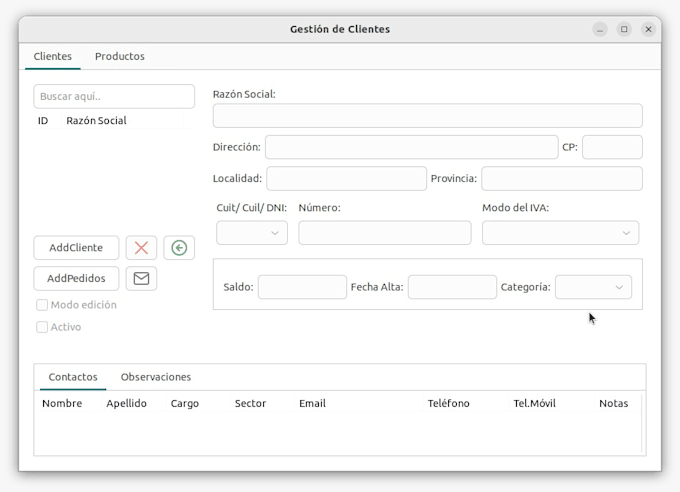
Task: Focus the CP input field
Action: pos(612,147)
